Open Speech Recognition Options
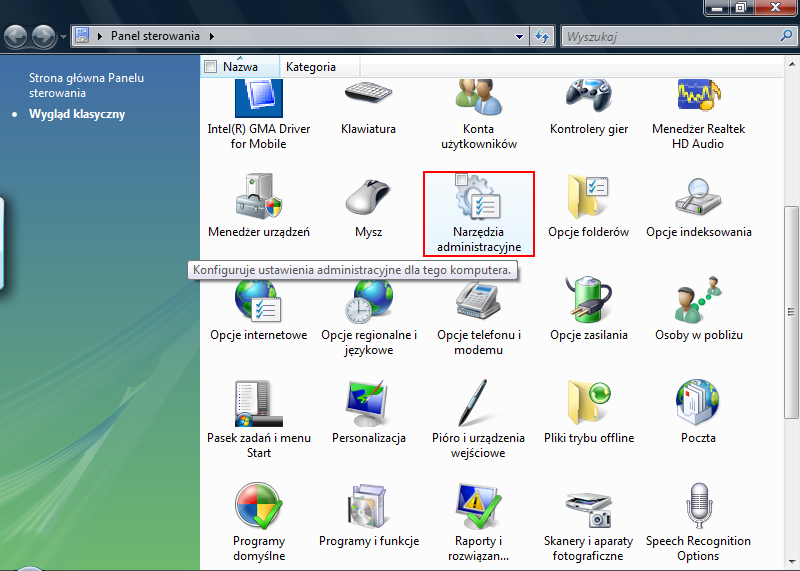Image resolution: width=800 pixels, height=571 pixels. (698, 509)
